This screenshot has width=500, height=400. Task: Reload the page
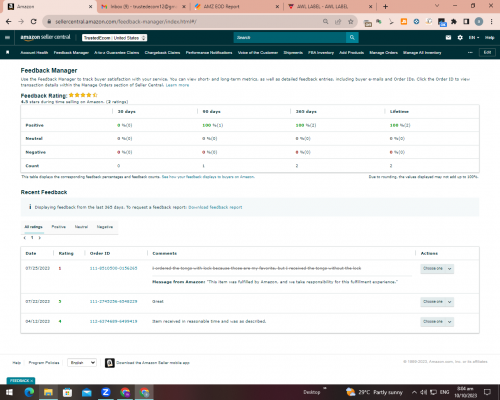pos(33,22)
